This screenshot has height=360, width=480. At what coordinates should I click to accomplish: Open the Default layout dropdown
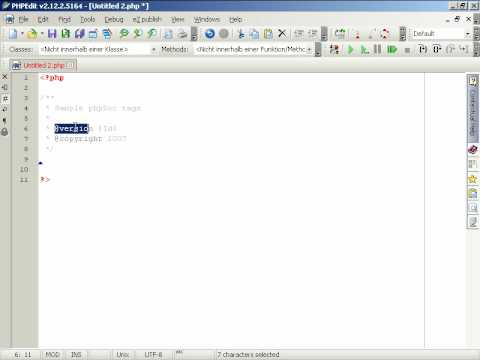467,34
